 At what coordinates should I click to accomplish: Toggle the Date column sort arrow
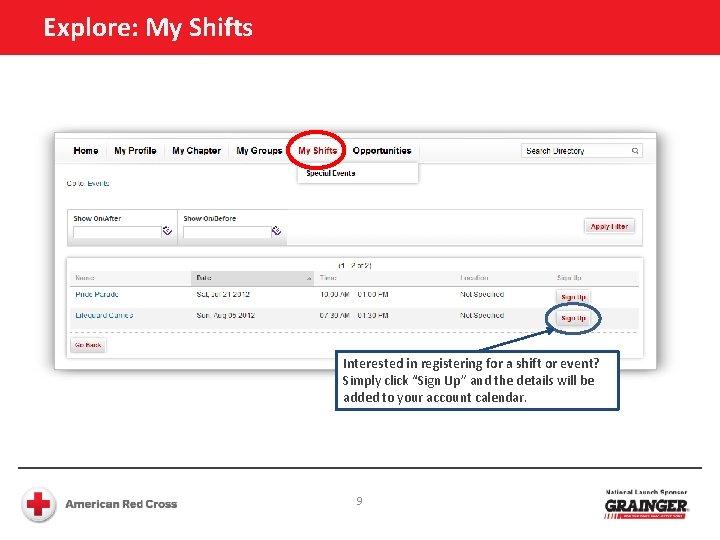click(x=309, y=278)
